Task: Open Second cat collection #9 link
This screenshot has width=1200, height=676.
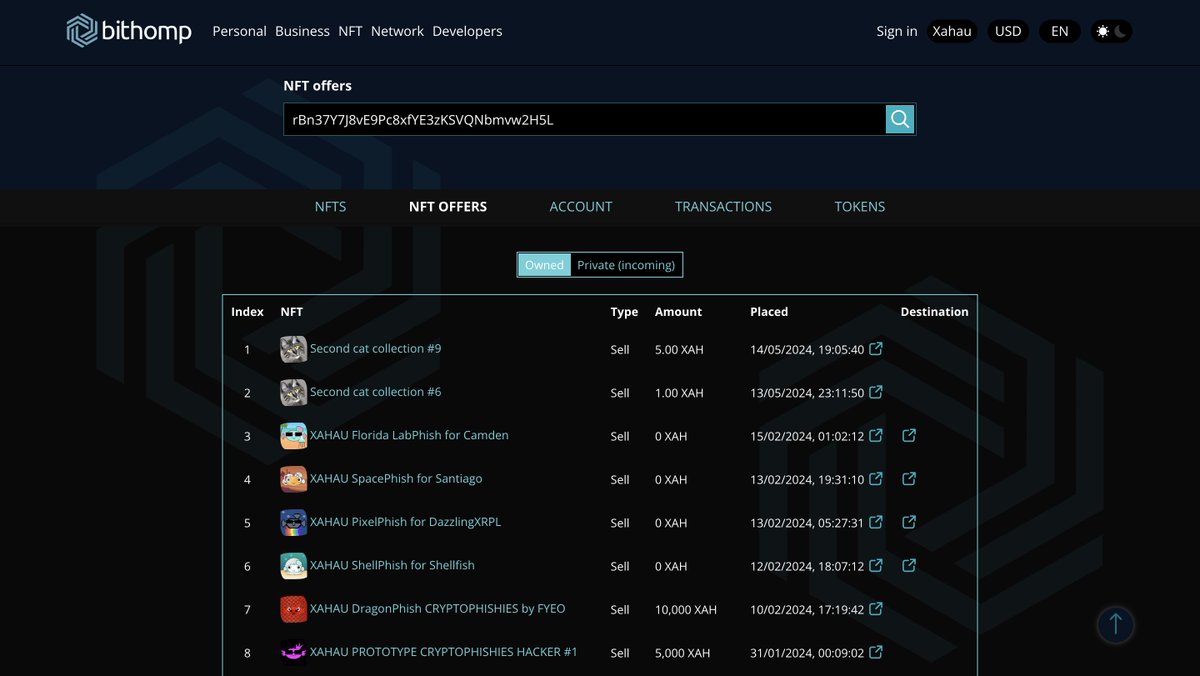Action: click(x=375, y=349)
